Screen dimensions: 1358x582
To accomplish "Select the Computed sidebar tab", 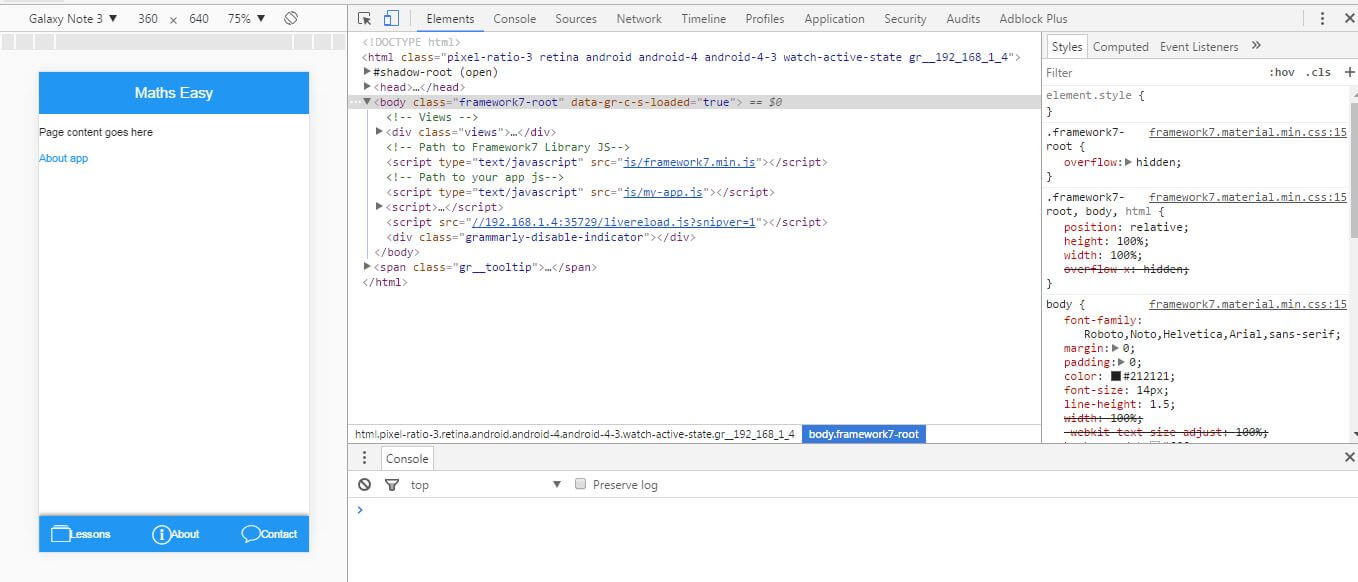I will pyautogui.click(x=1120, y=46).
